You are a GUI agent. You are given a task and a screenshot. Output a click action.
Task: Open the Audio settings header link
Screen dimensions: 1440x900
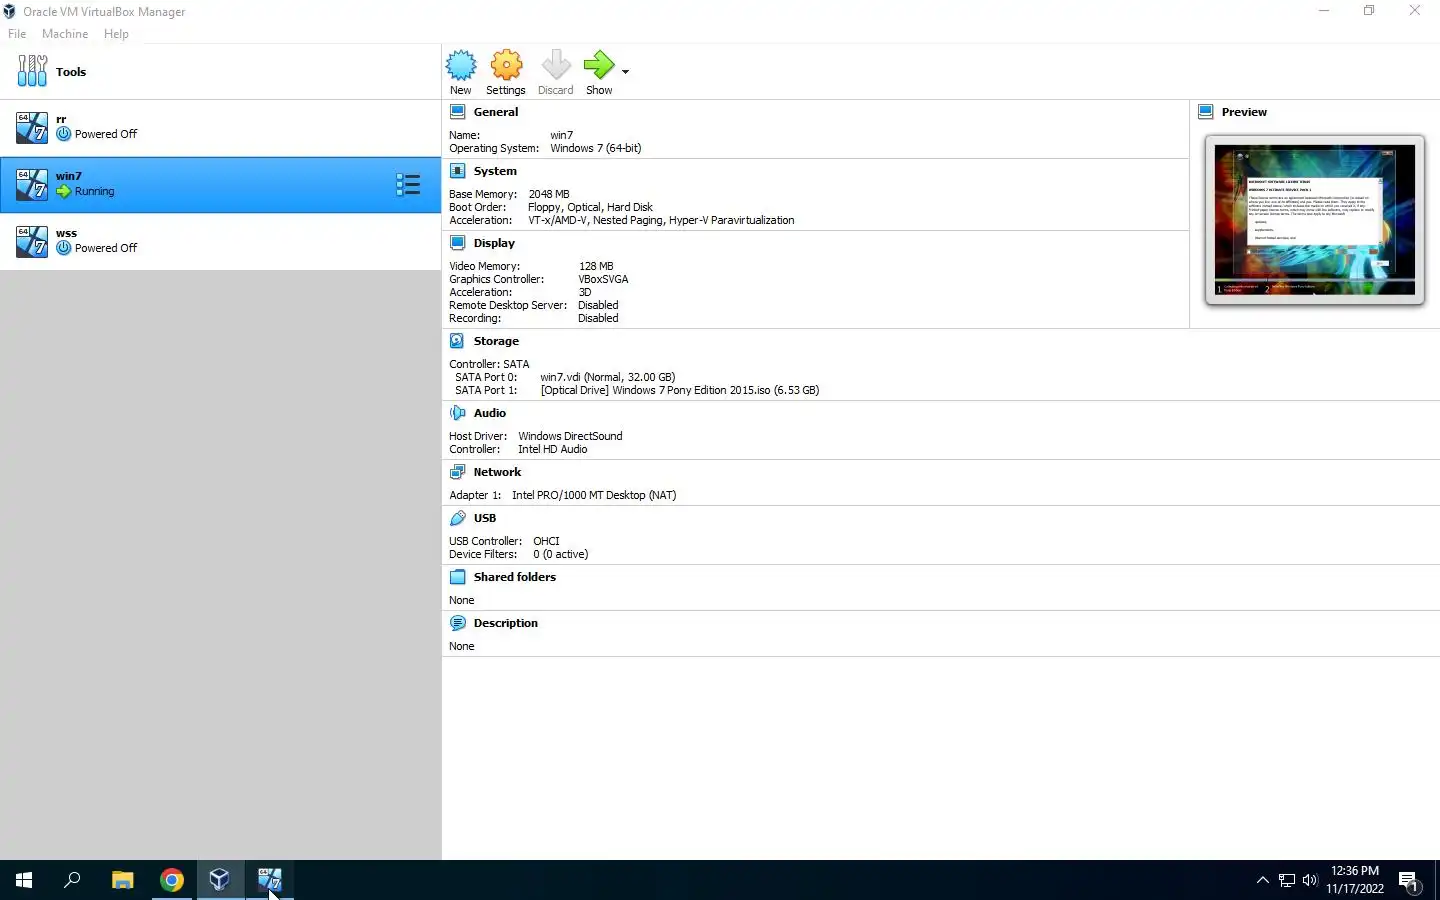click(x=490, y=413)
